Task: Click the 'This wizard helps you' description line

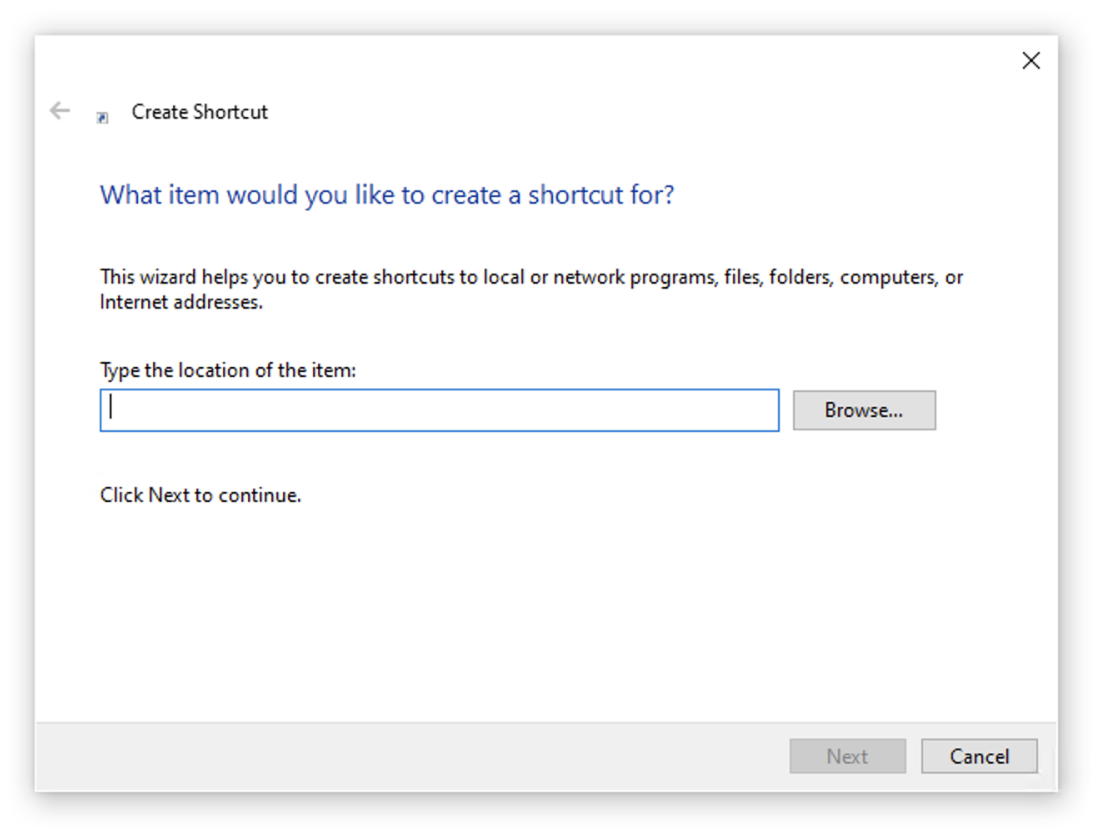Action: 531,277
